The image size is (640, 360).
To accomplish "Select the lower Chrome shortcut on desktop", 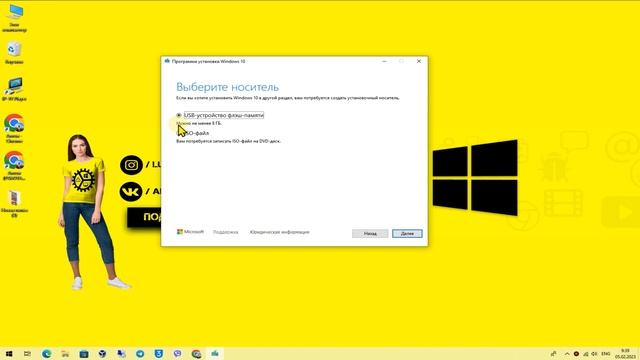I will click(14, 165).
